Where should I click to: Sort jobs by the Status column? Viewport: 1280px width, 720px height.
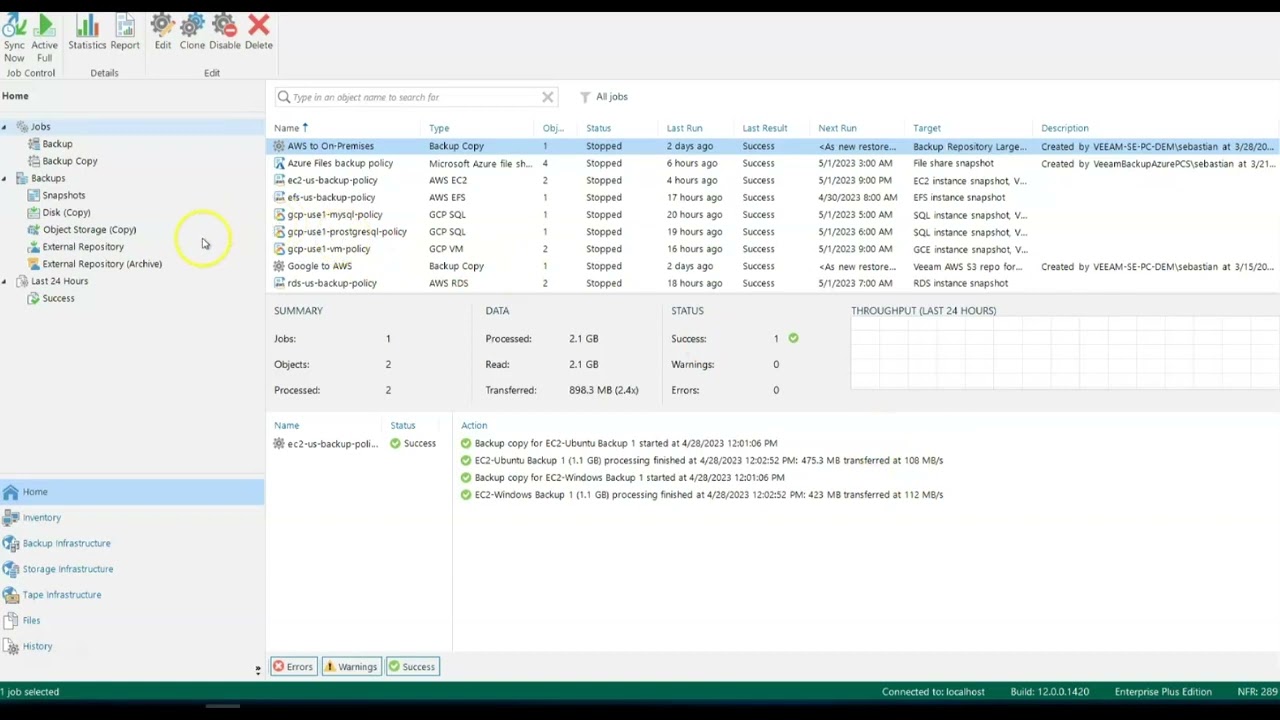(598, 128)
